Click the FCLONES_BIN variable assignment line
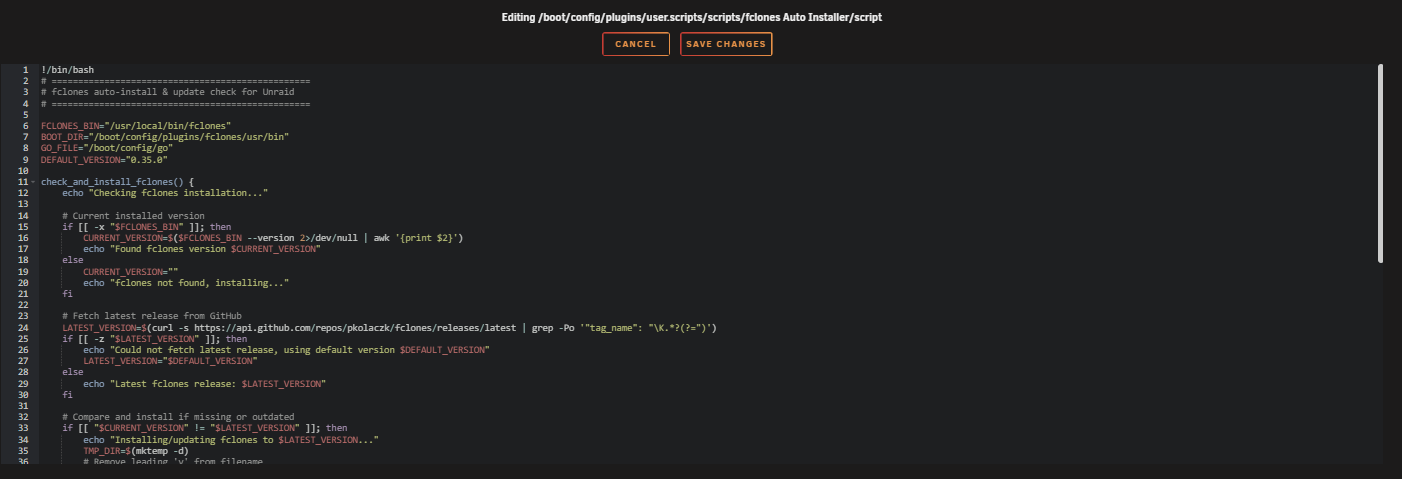The width and height of the screenshot is (1402, 479). pyautogui.click(x=136, y=126)
